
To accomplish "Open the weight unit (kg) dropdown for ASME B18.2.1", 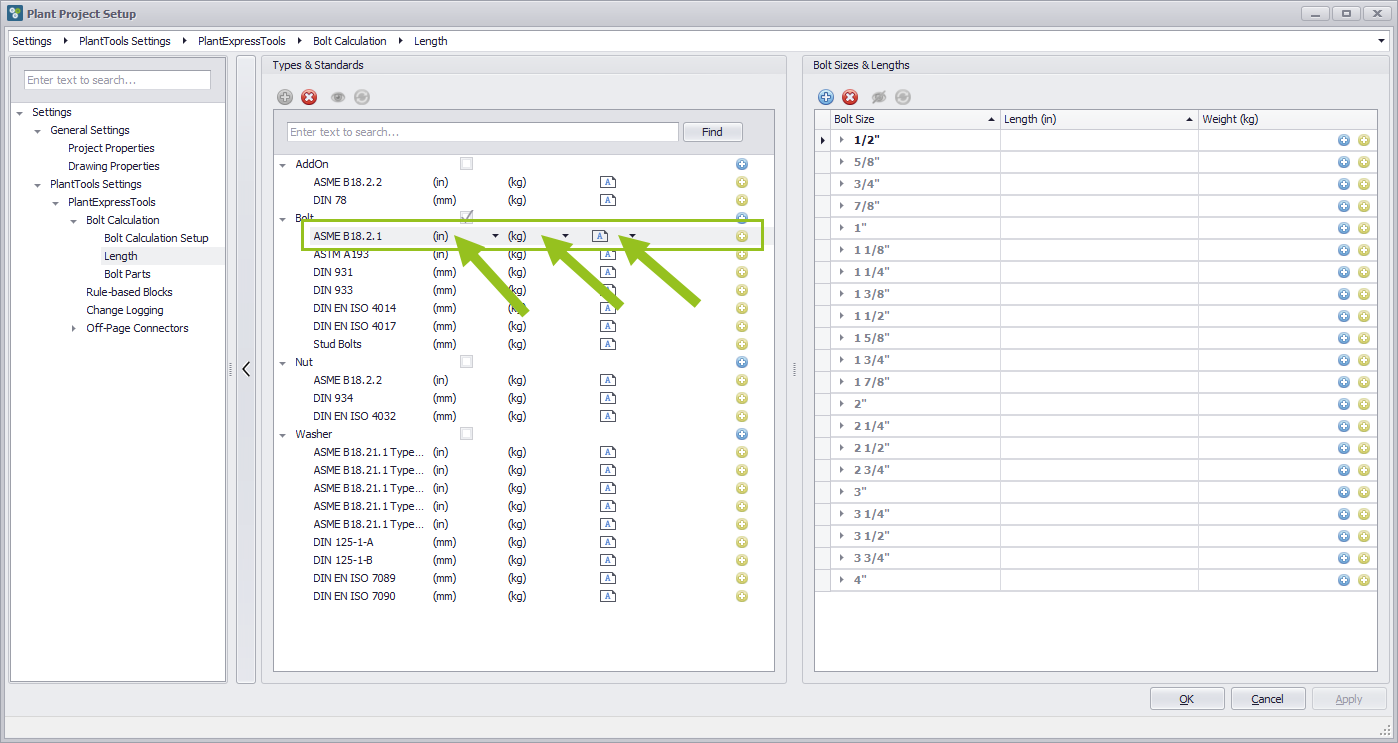I will click(x=565, y=236).
